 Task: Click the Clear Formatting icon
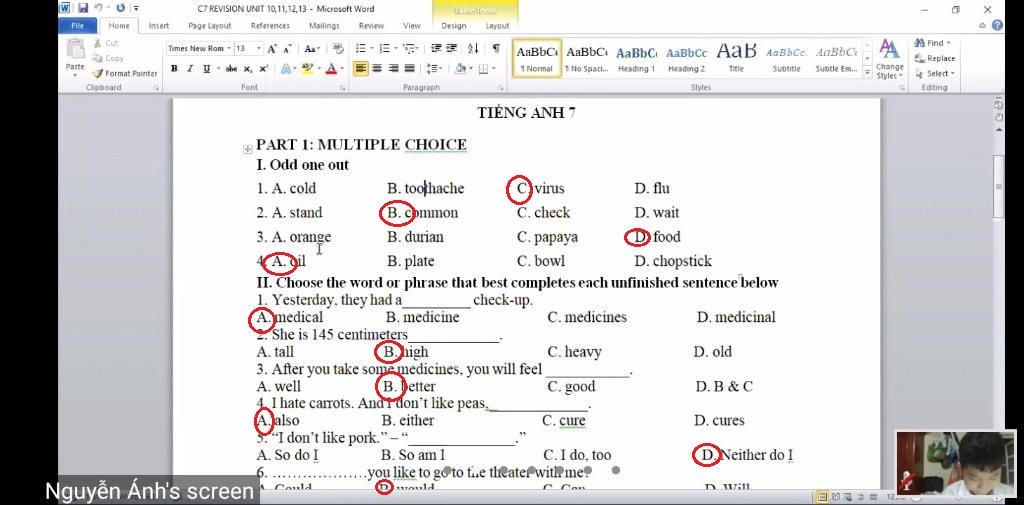tap(338, 48)
